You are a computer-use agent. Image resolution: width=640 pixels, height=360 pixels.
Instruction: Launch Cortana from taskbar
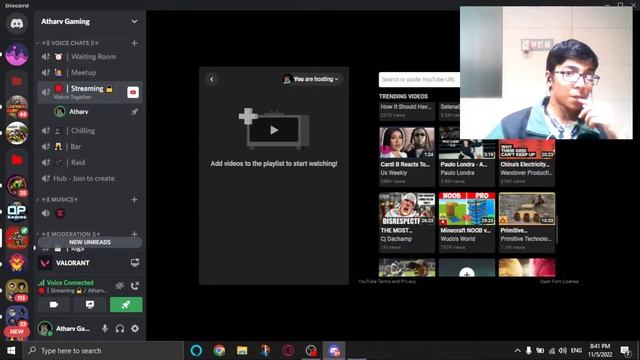(196, 351)
